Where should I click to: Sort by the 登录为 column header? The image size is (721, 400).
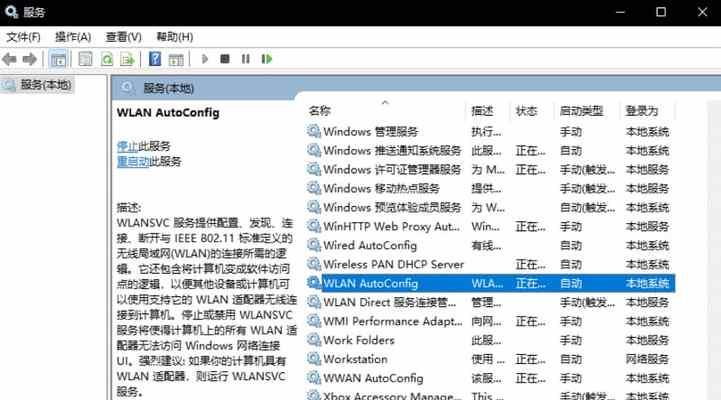(641, 111)
